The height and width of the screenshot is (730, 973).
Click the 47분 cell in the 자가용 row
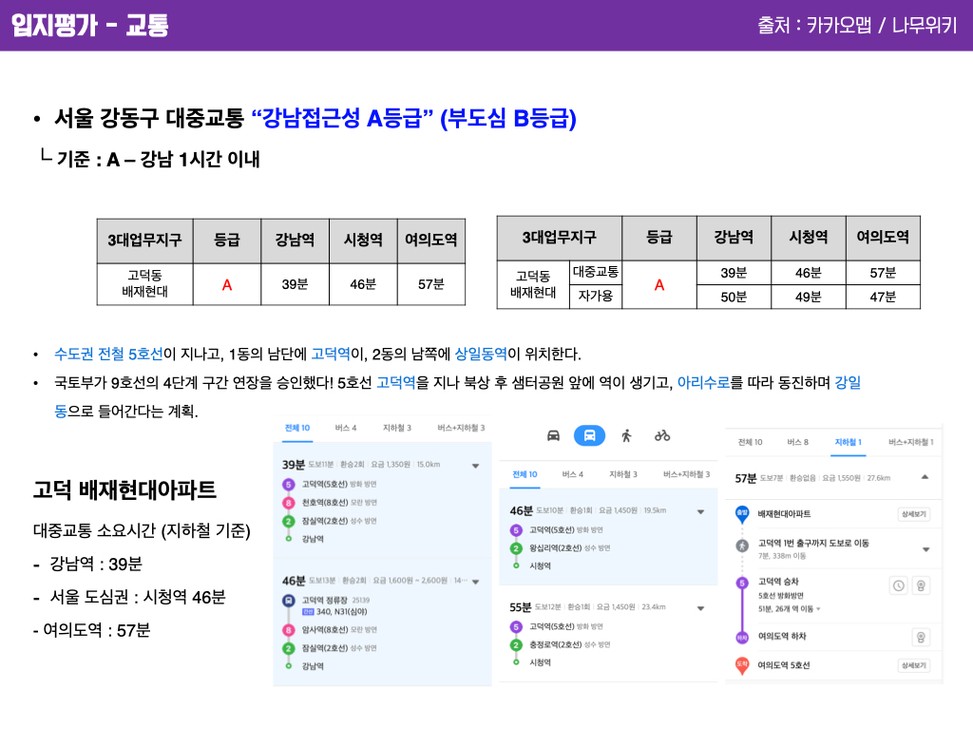coord(882,297)
